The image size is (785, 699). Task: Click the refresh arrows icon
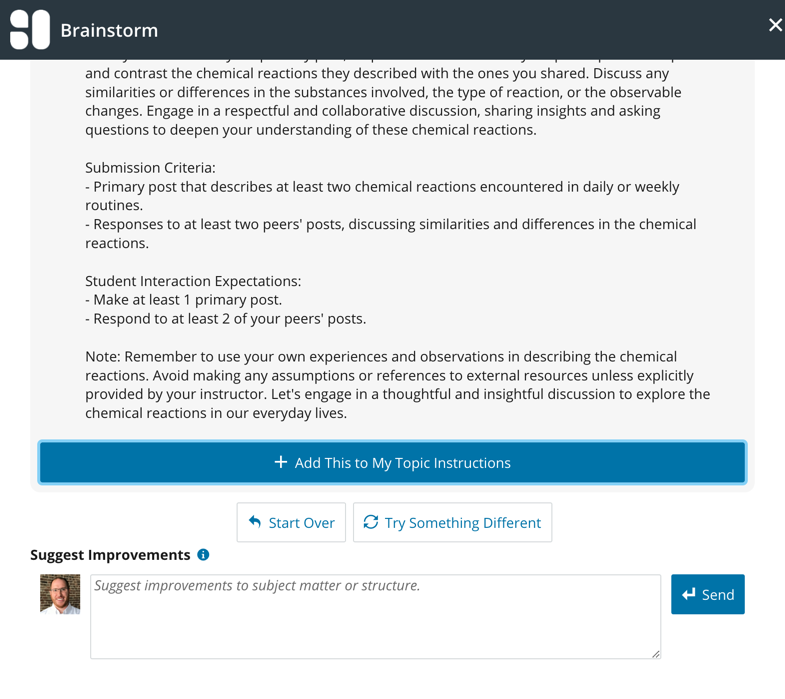tap(371, 522)
